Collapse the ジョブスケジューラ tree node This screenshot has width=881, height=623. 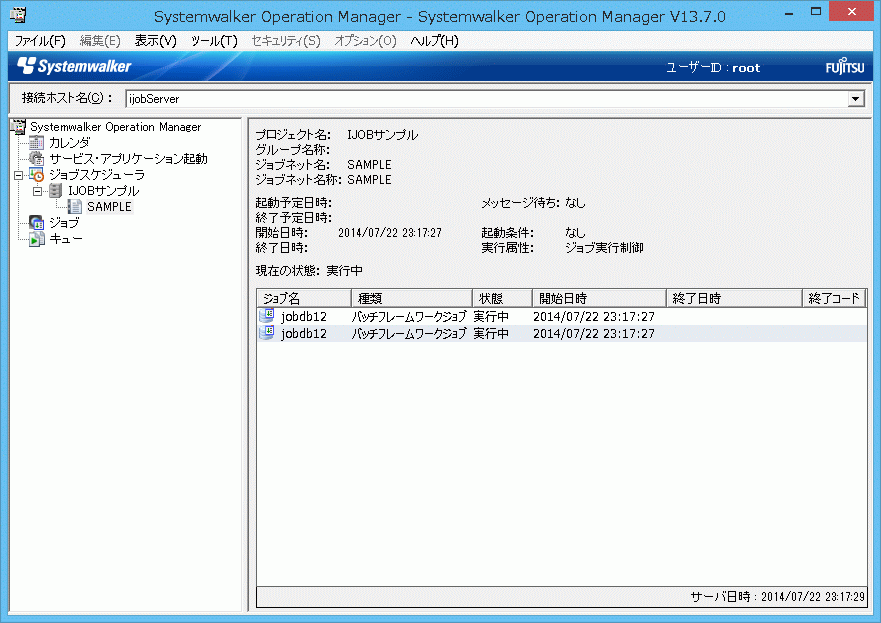coord(19,175)
